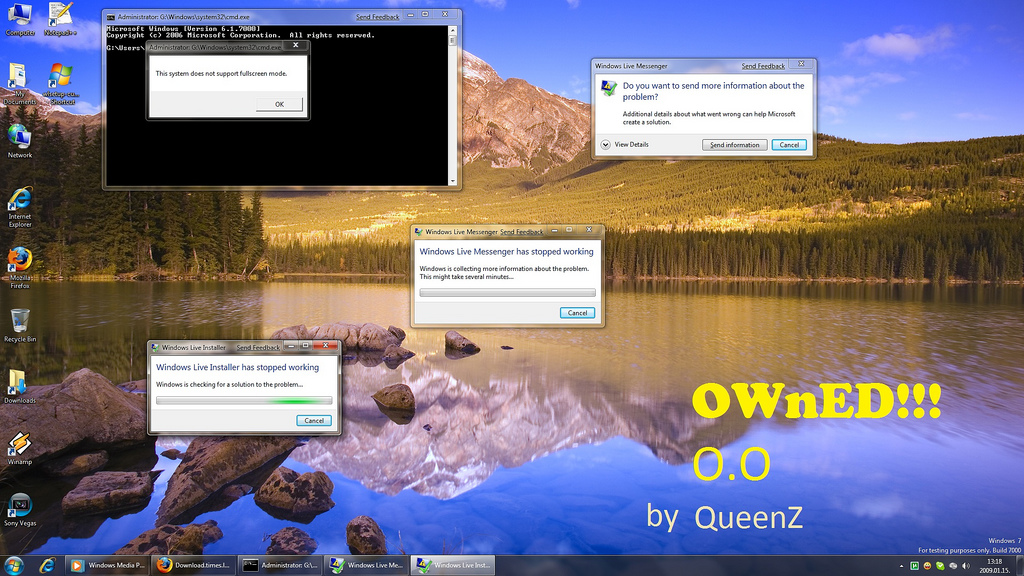Close the fullscreen mode error dialog
The height and width of the screenshot is (576, 1024).
[296, 46]
